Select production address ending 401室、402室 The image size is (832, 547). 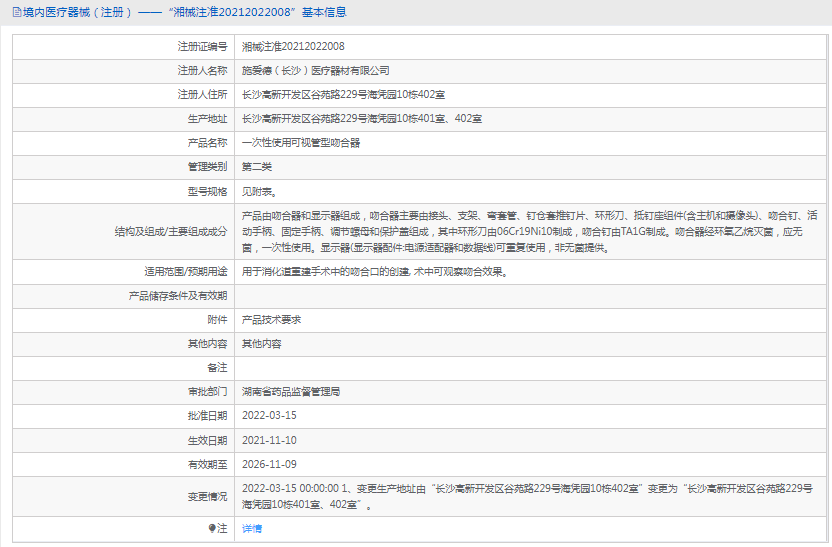tap(362, 118)
